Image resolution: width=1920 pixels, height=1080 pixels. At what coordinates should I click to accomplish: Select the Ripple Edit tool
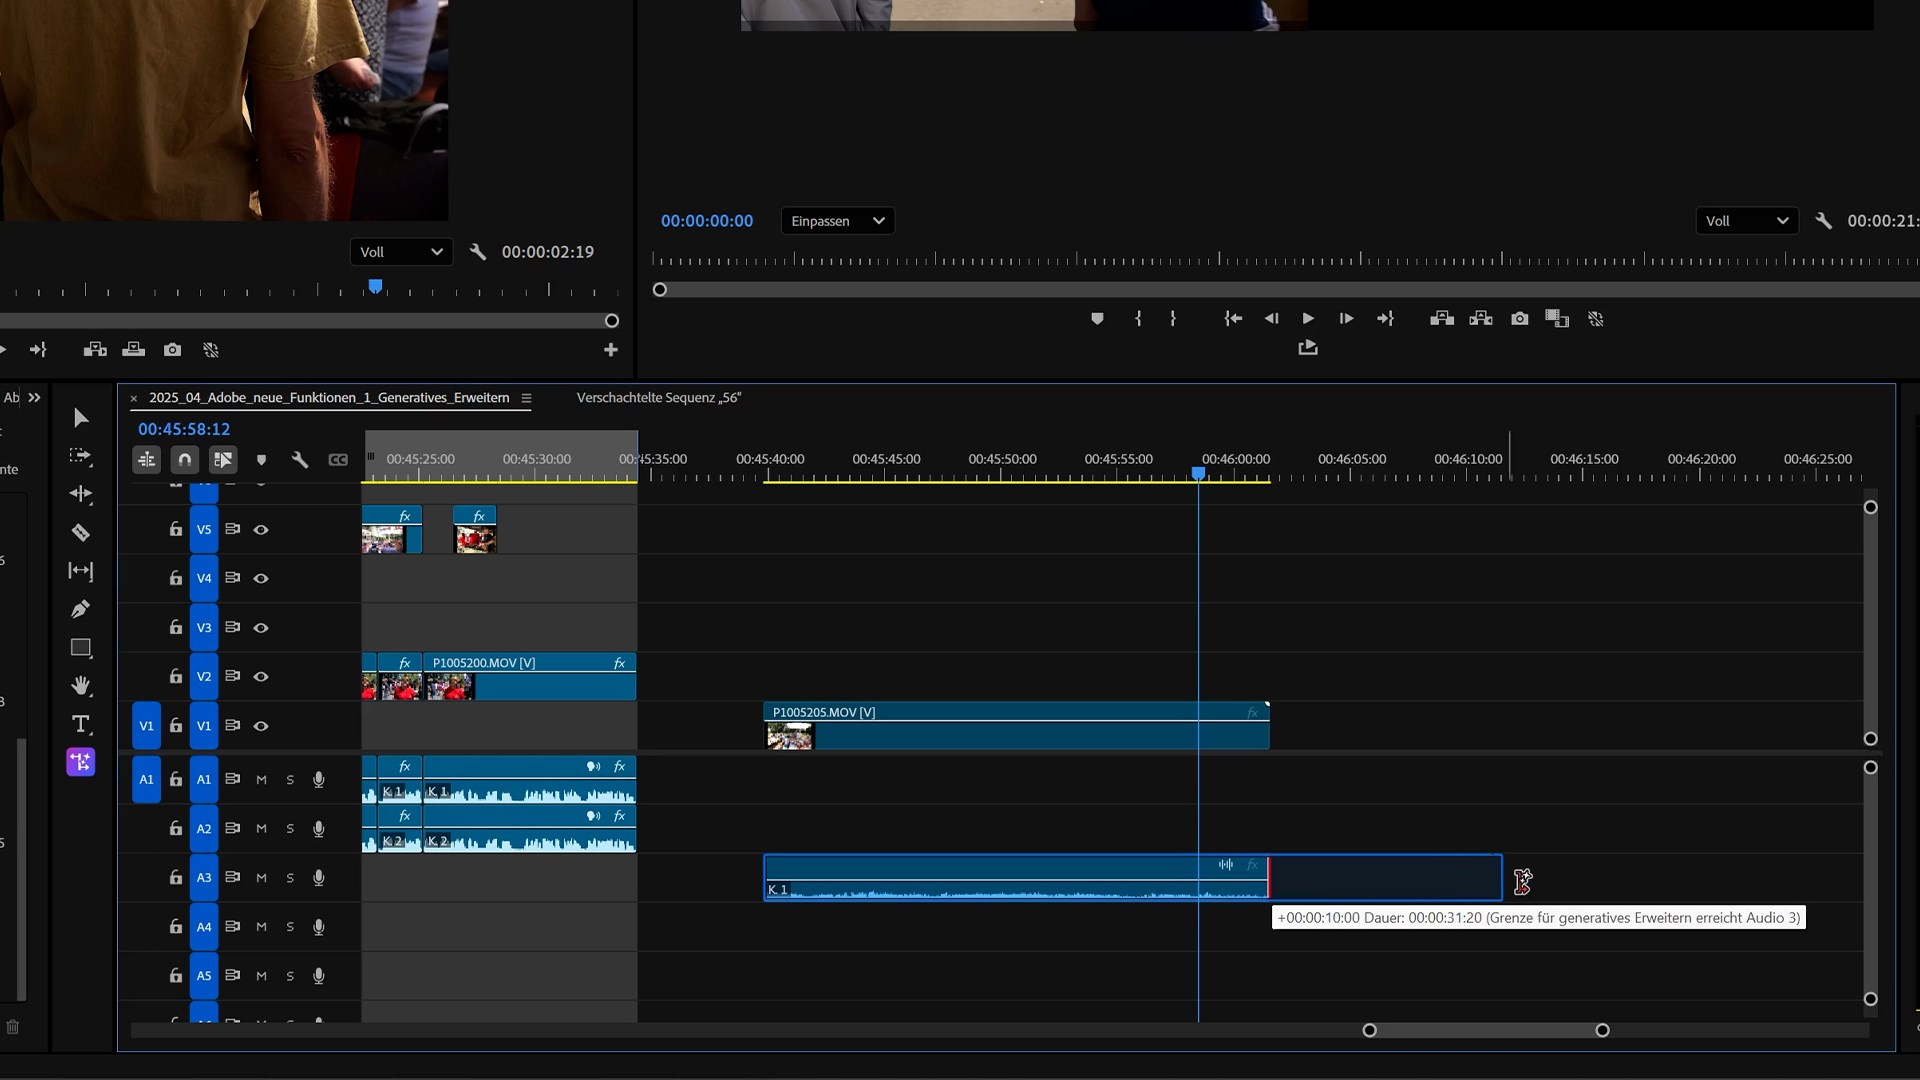coord(81,494)
